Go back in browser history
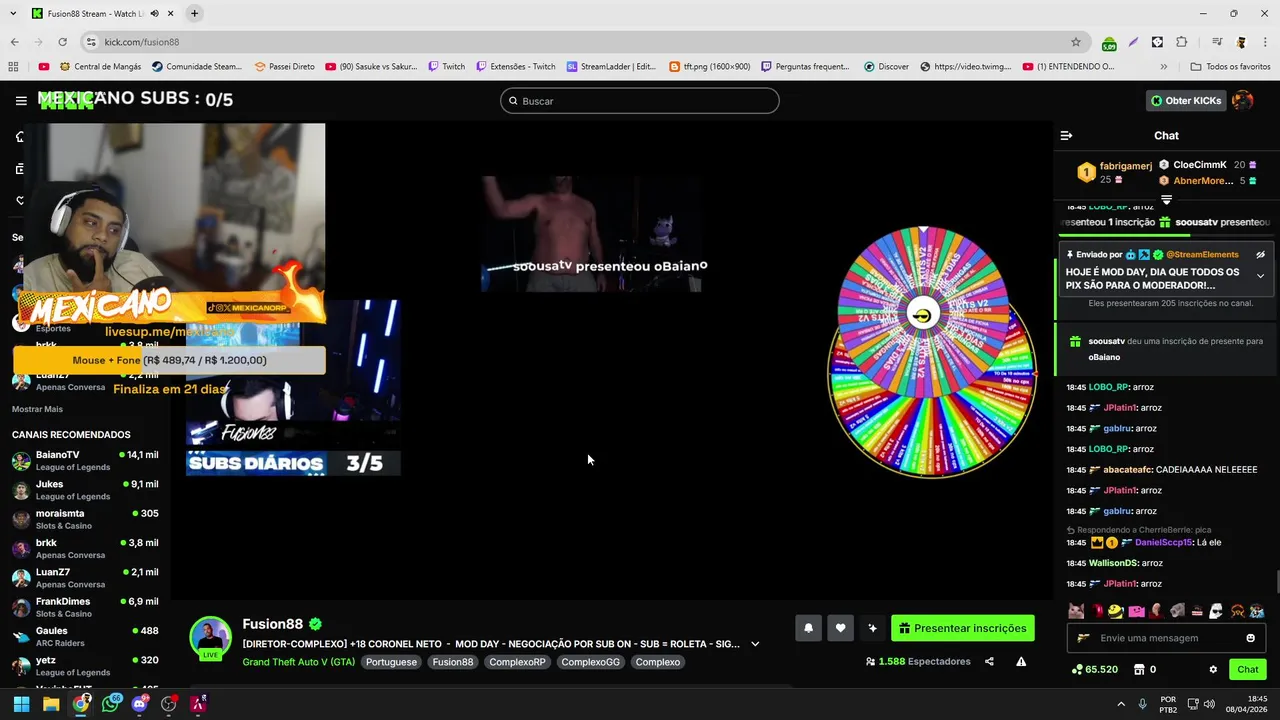This screenshot has width=1280, height=720. tap(14, 42)
